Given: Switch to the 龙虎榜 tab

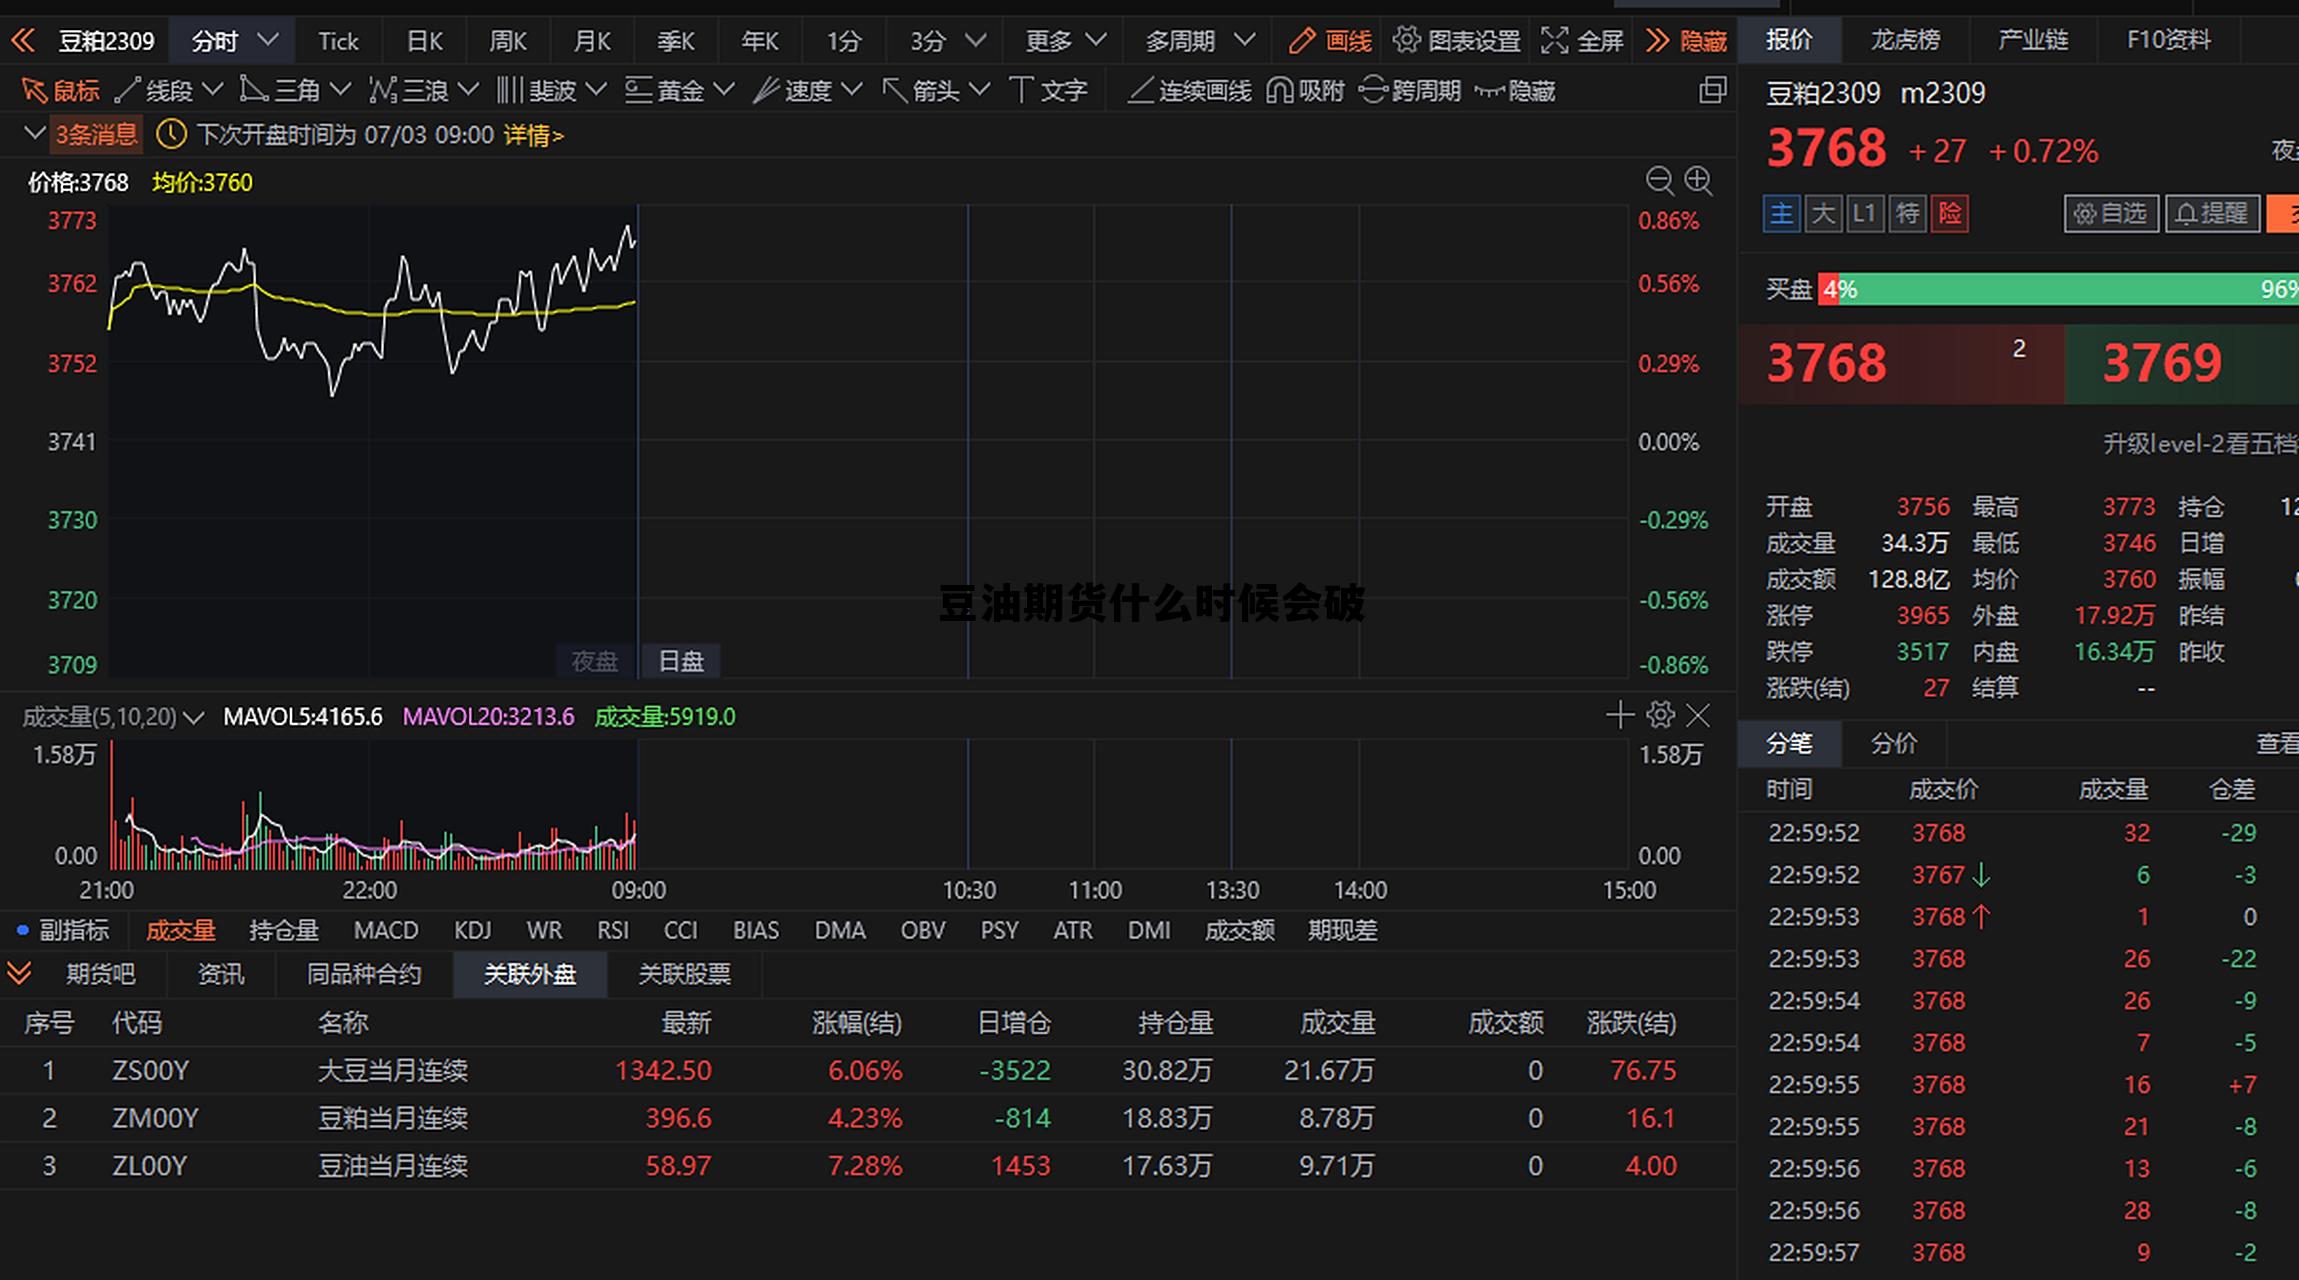Looking at the screenshot, I should click(1905, 40).
